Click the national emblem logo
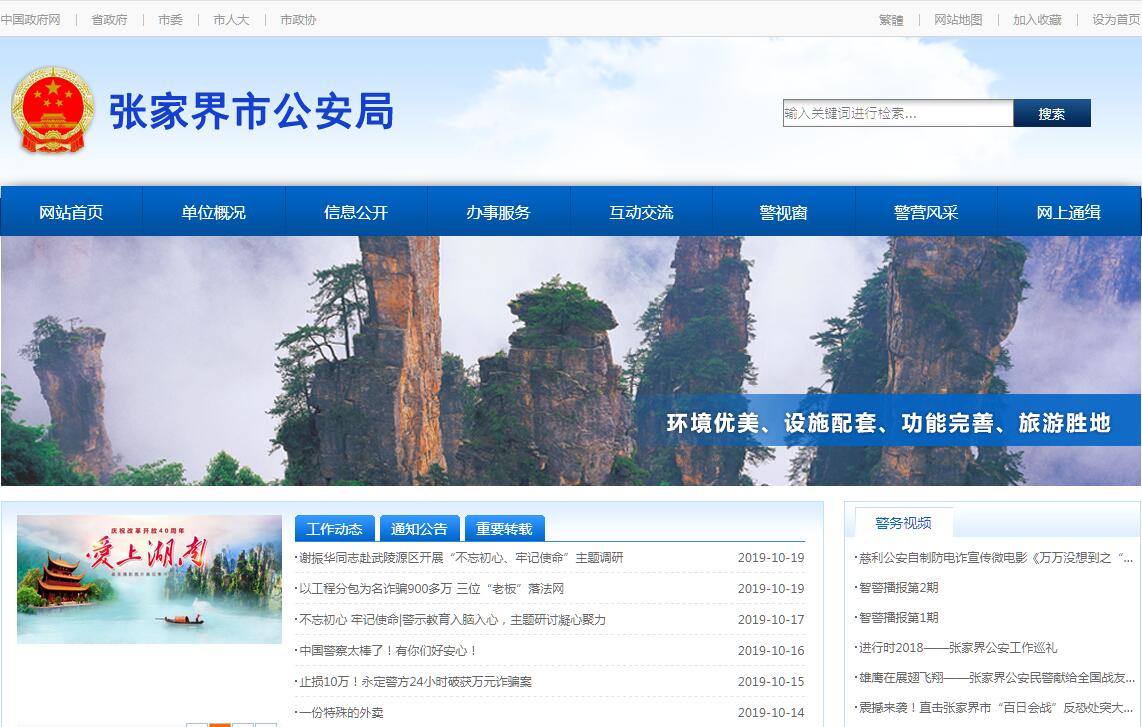This screenshot has height=727, width=1142. pyautogui.click(x=52, y=110)
